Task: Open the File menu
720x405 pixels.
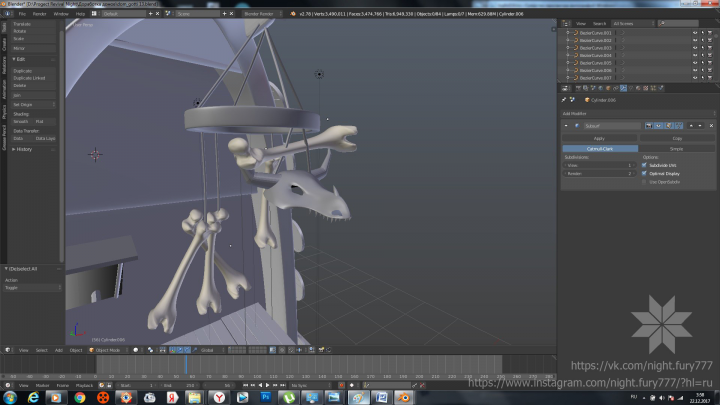Action: 22,14
